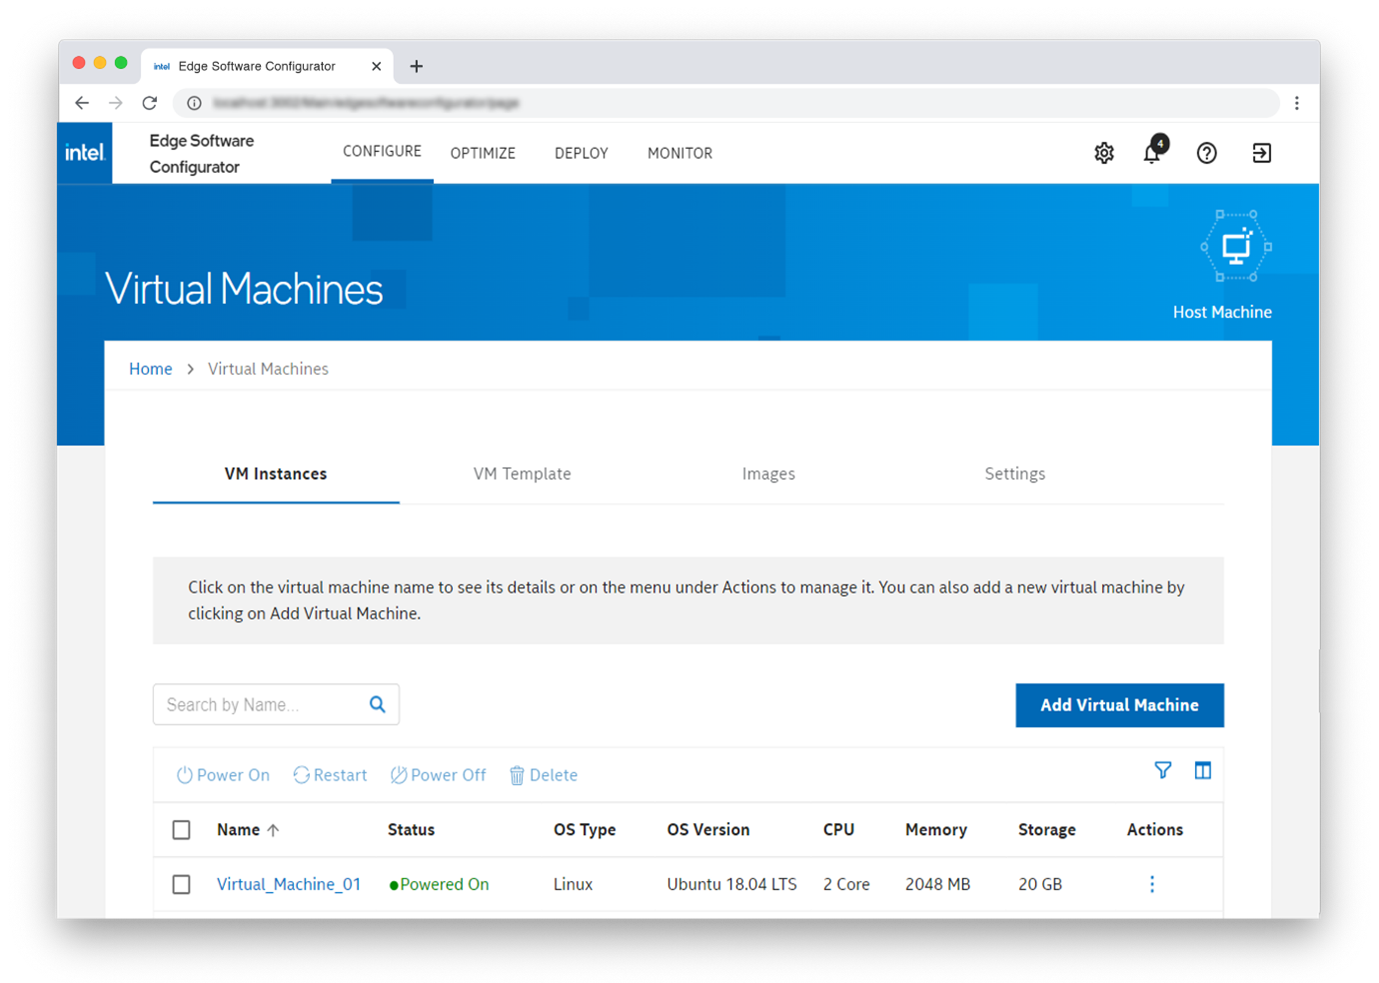1379x983 pixels.
Task: Click the Restart toolbar button
Action: point(330,775)
